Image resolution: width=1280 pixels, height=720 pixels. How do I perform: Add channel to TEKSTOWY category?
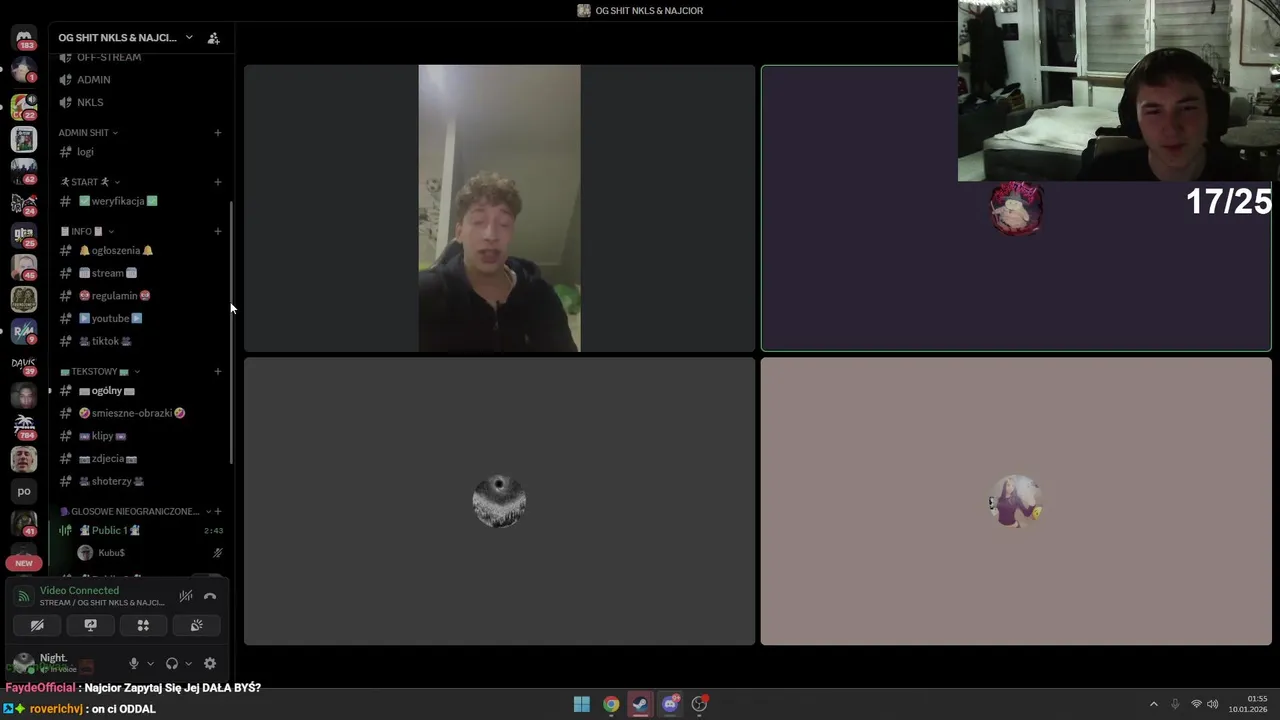217,371
